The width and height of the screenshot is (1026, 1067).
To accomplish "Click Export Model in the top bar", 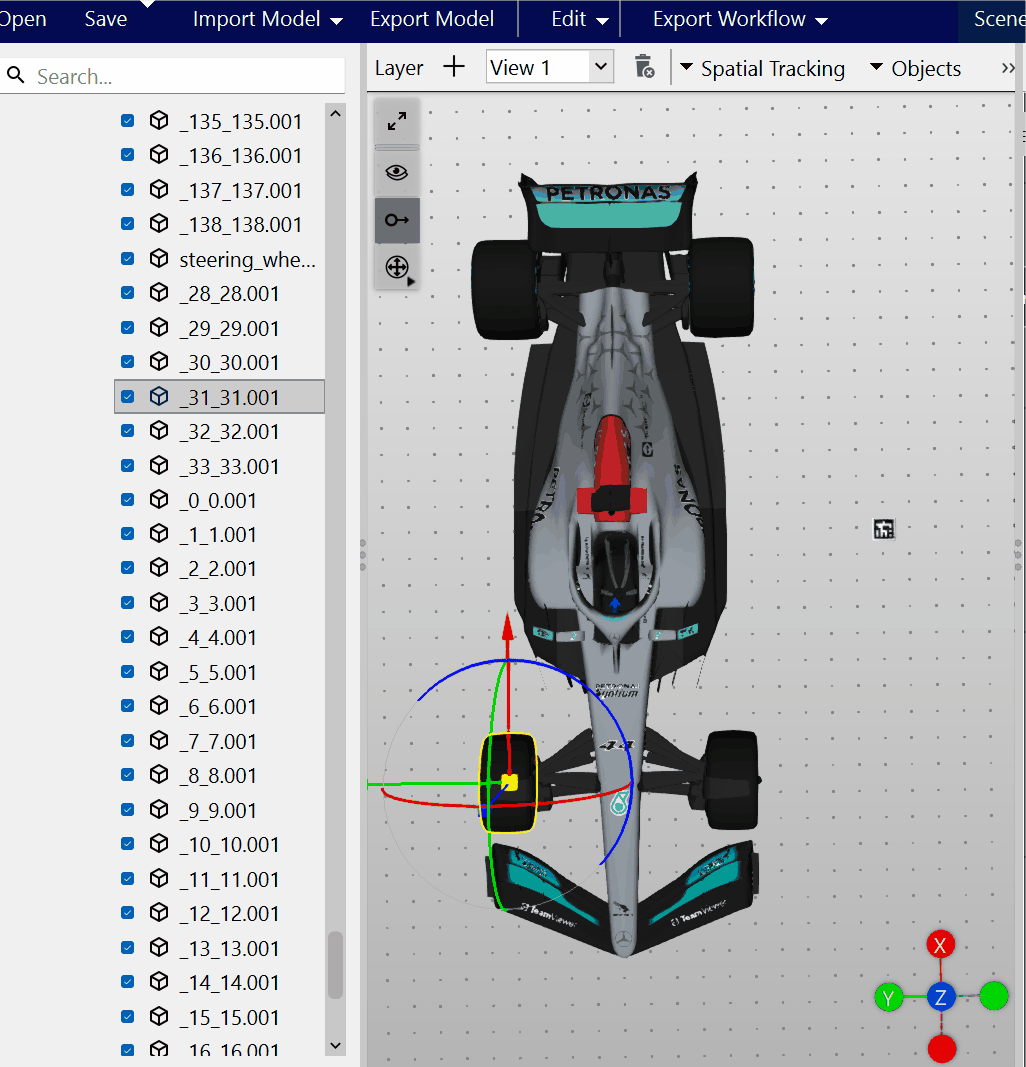I will 432,18.
